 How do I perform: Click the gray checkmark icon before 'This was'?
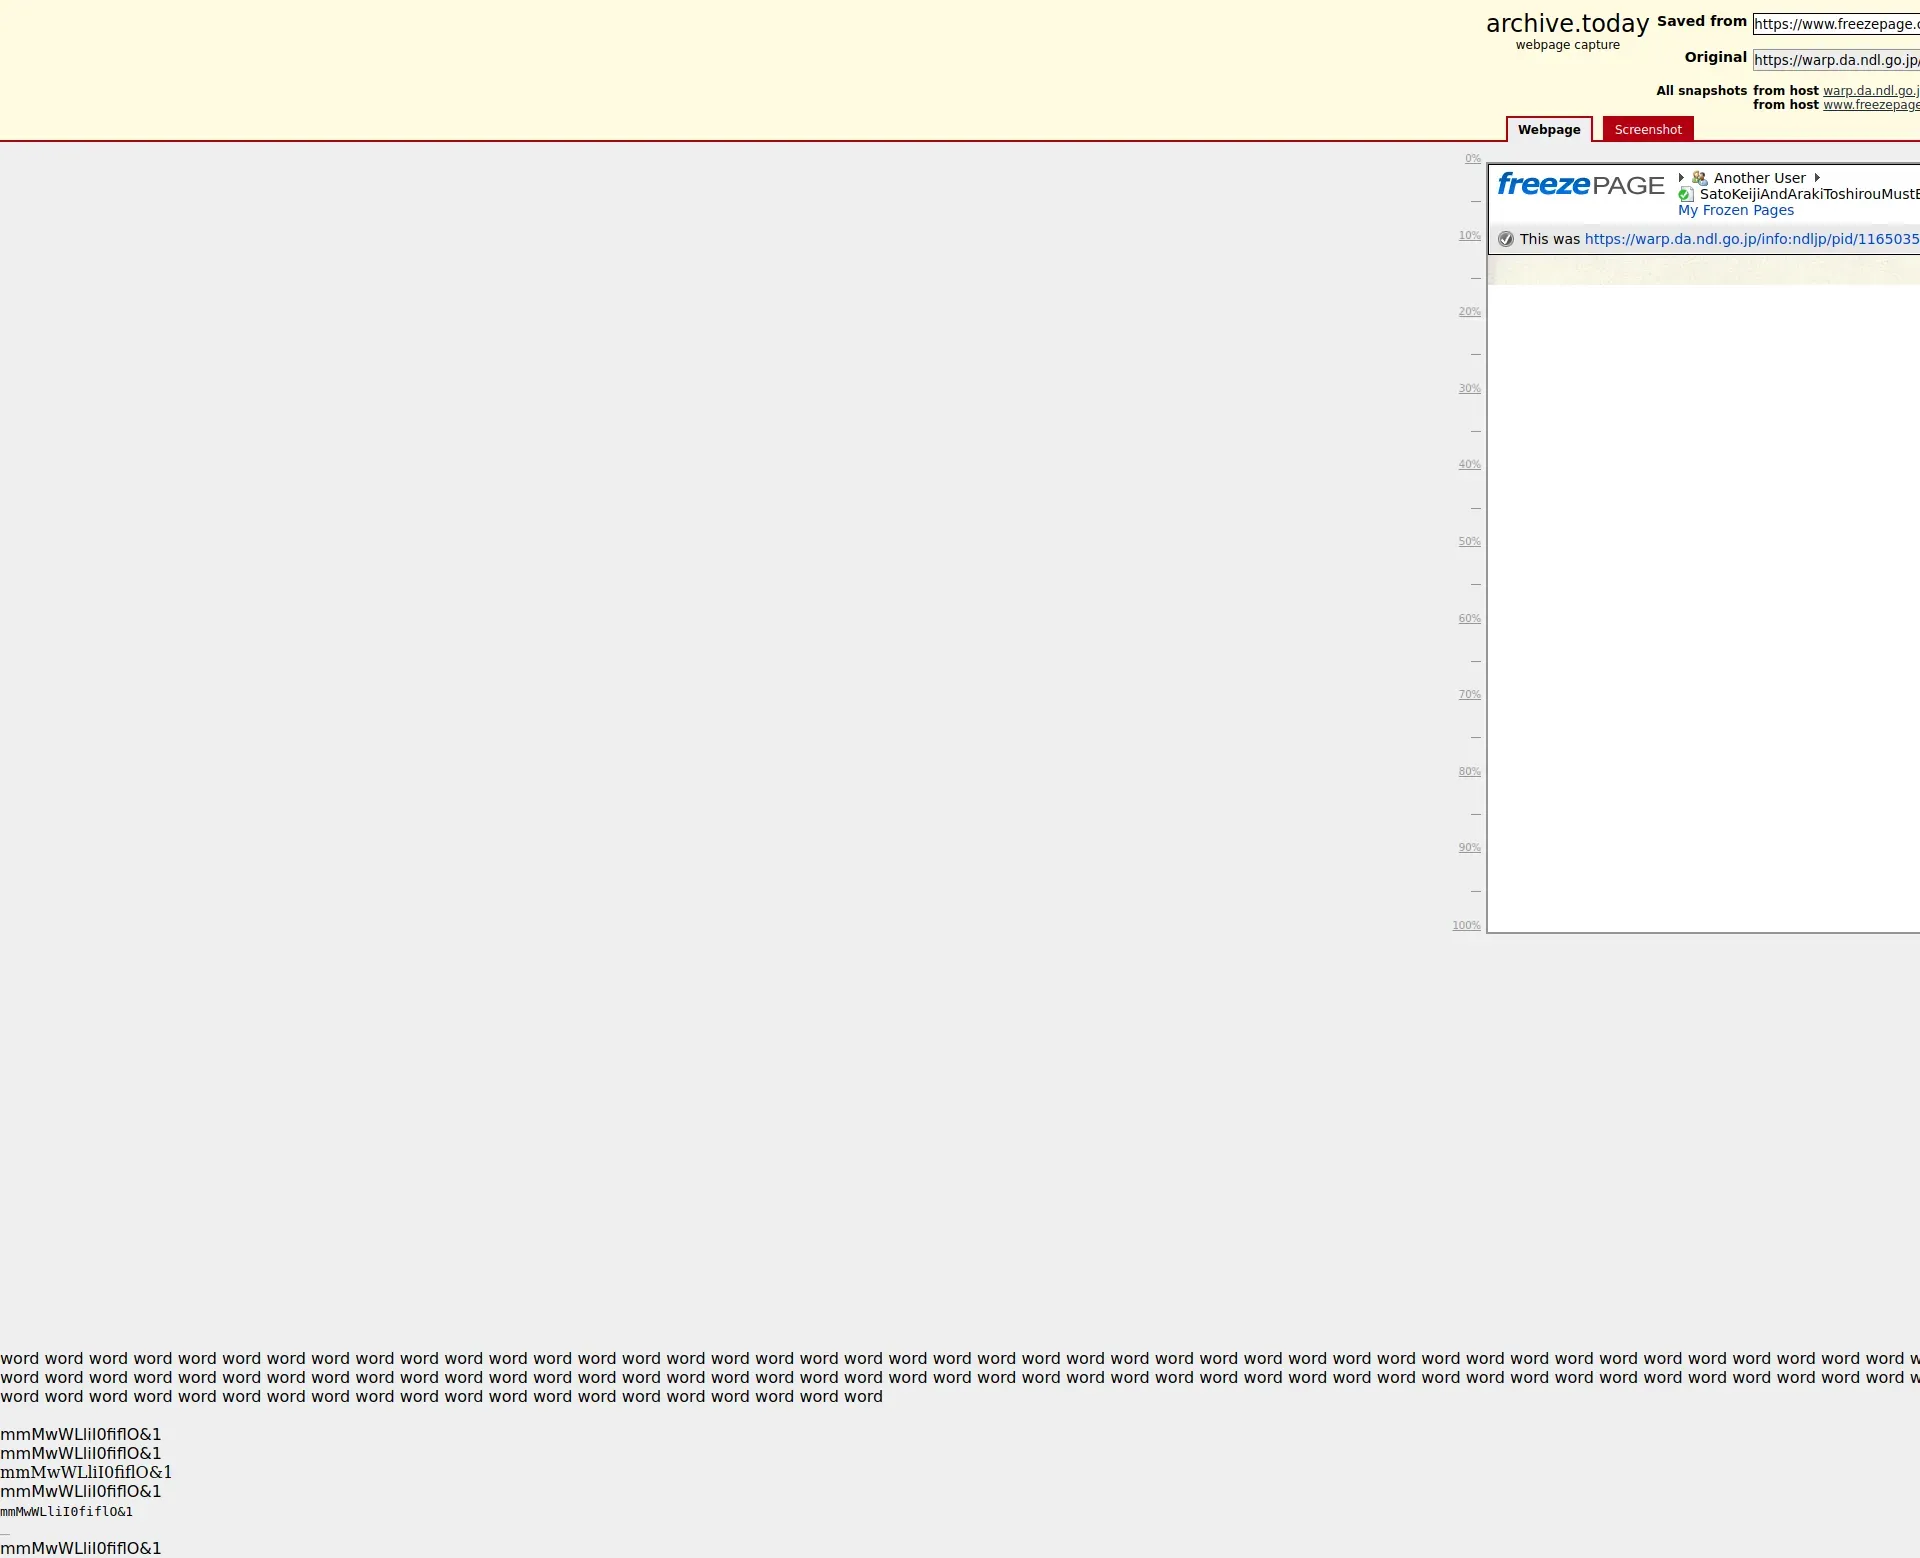tap(1506, 239)
